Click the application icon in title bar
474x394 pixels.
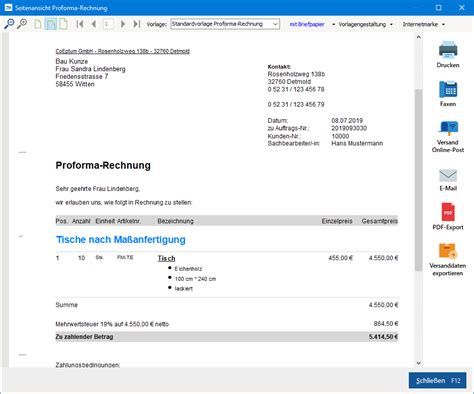[8, 8]
